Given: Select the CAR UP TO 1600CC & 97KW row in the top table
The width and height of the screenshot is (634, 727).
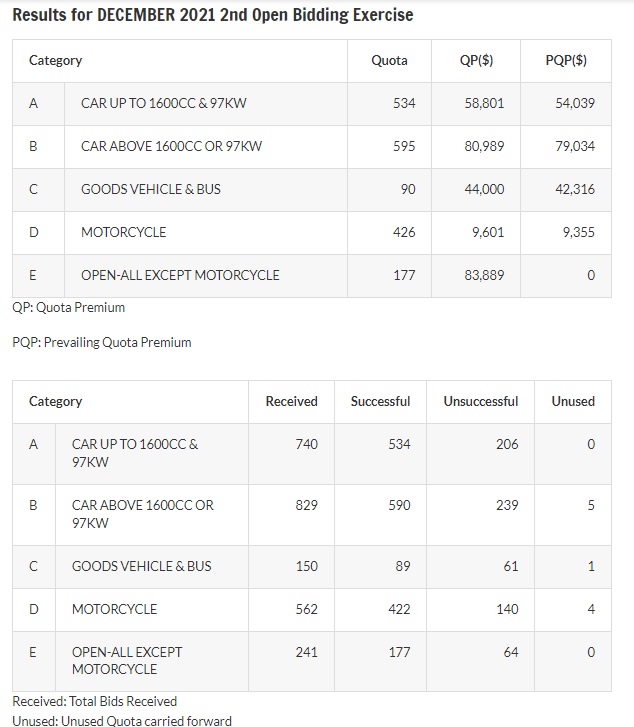Looking at the screenshot, I should click(312, 103).
